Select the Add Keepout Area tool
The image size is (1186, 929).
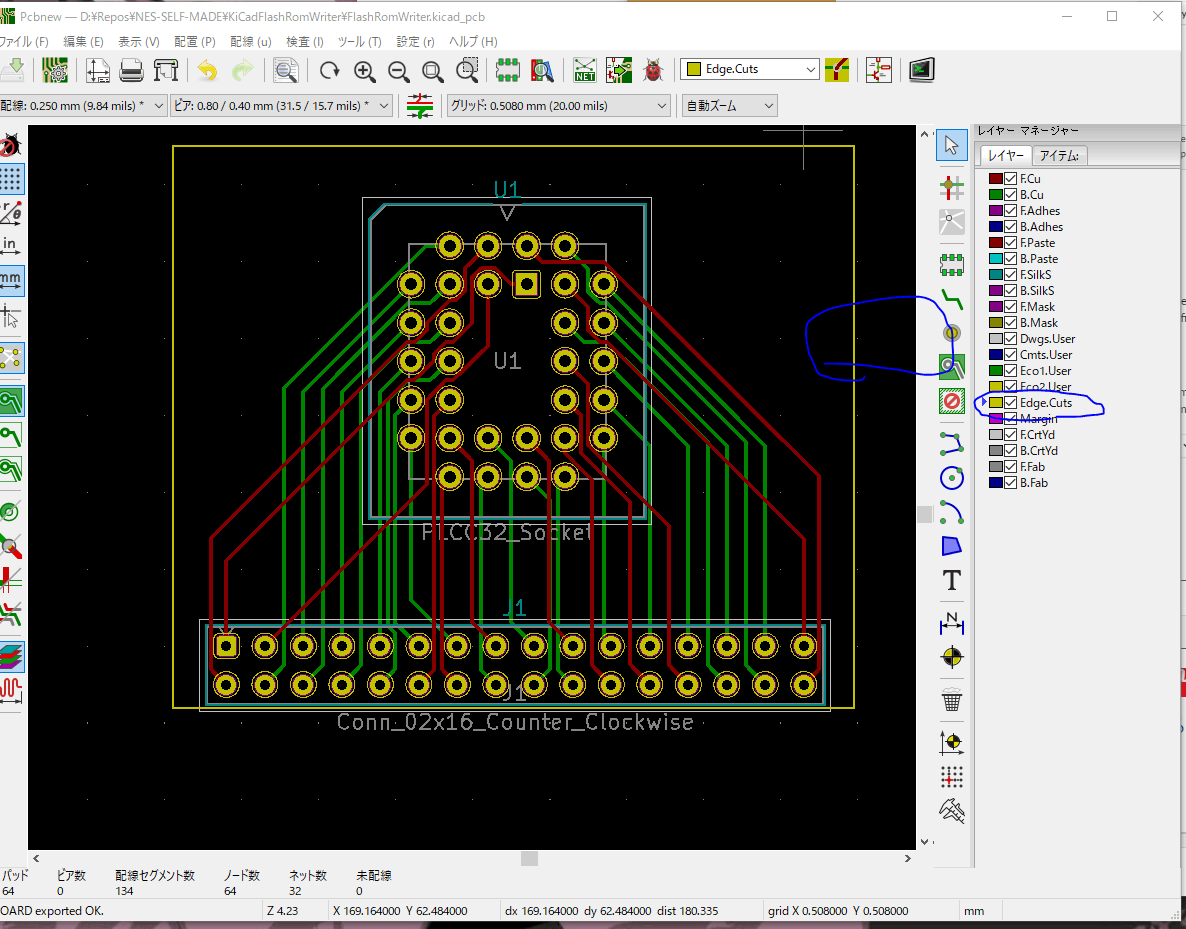coord(952,401)
